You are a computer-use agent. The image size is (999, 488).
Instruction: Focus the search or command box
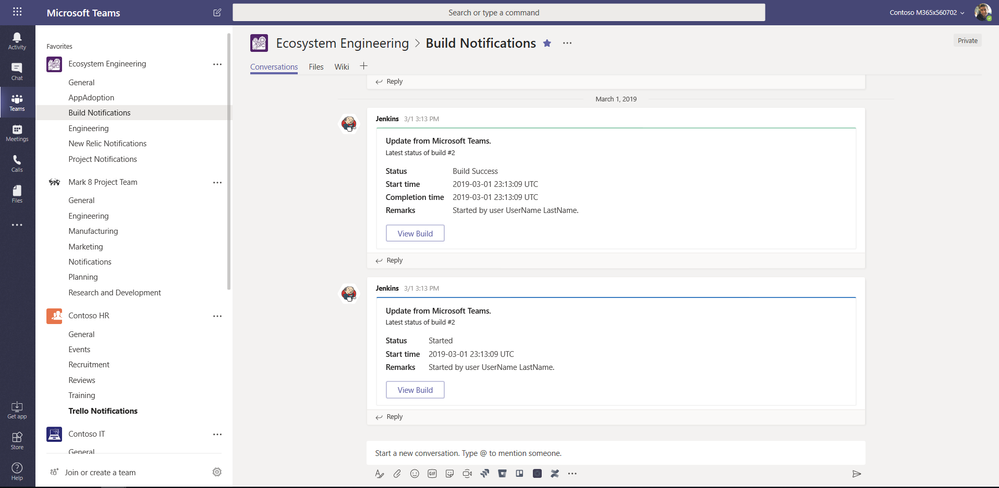tap(499, 13)
